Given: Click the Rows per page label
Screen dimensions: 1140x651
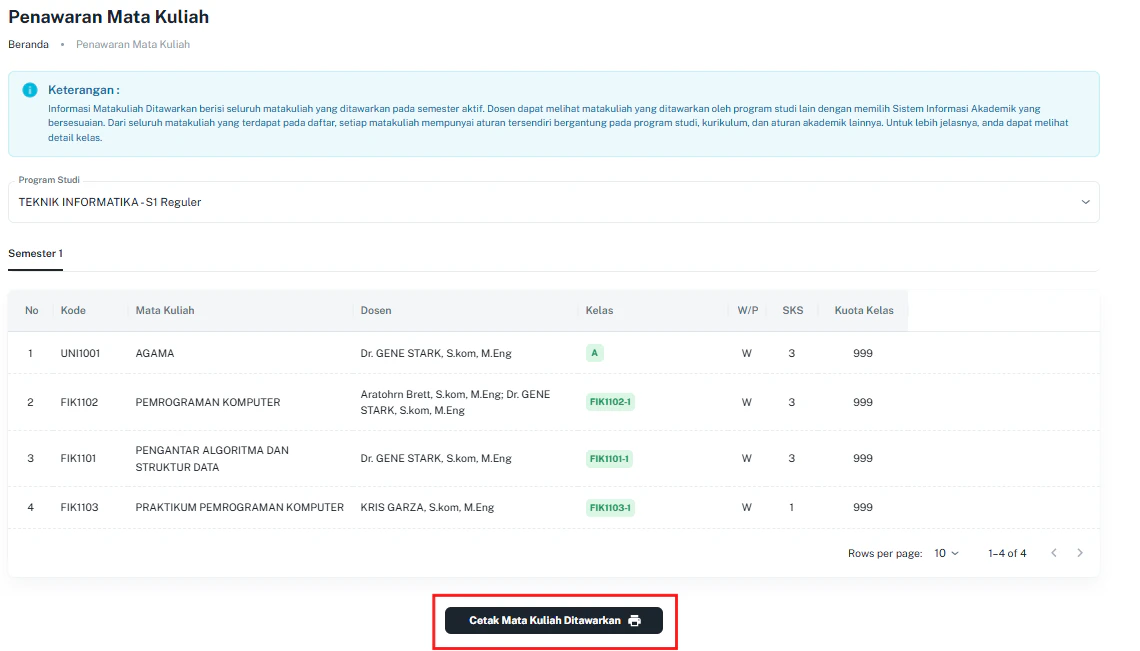Looking at the screenshot, I should (x=885, y=554).
